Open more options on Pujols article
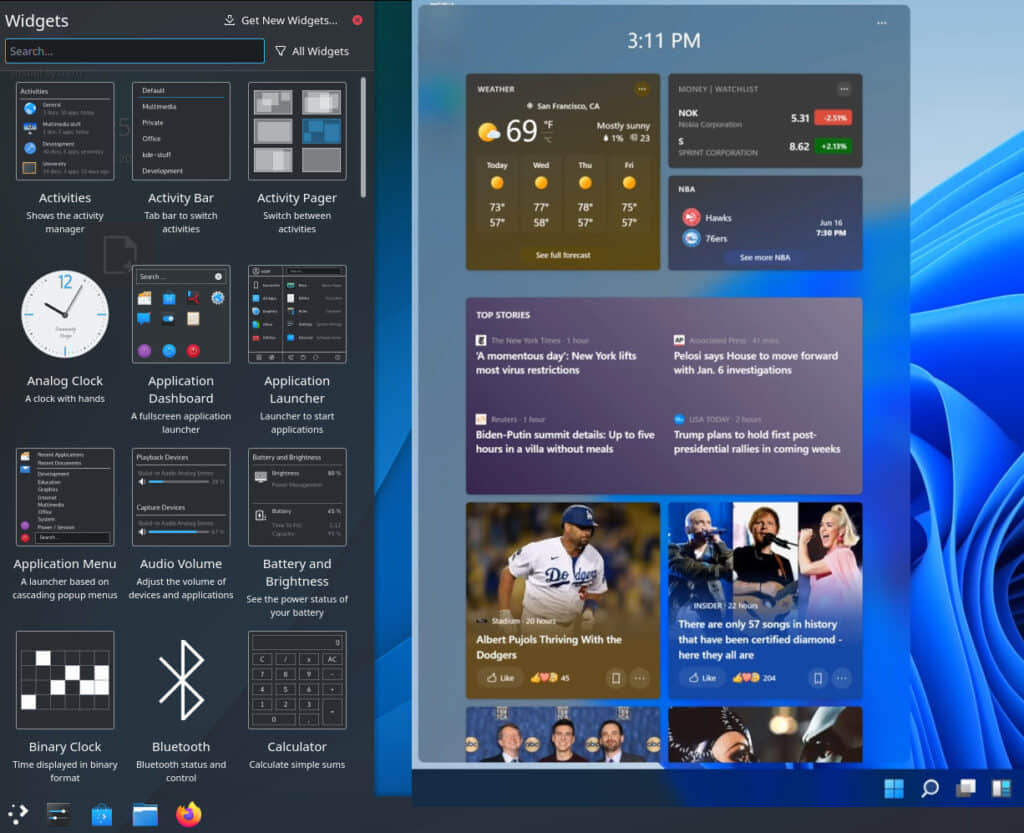This screenshot has height=833, width=1024. pyautogui.click(x=640, y=678)
